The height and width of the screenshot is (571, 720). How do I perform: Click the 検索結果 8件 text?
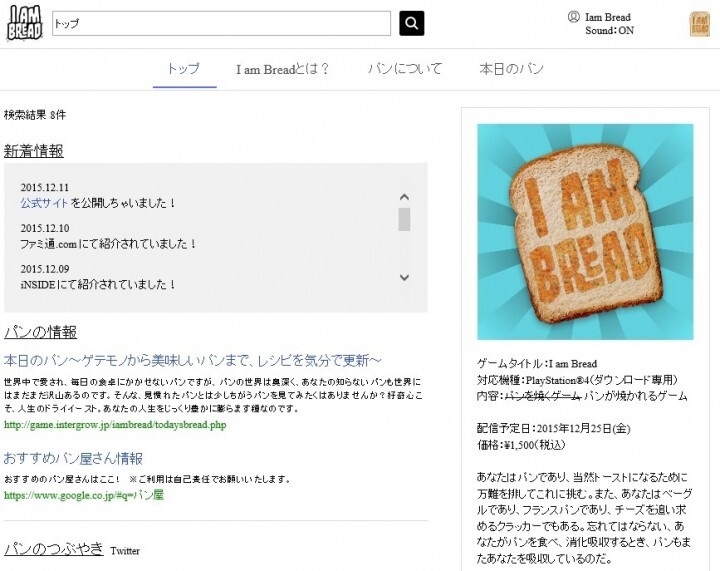[x=35, y=115]
